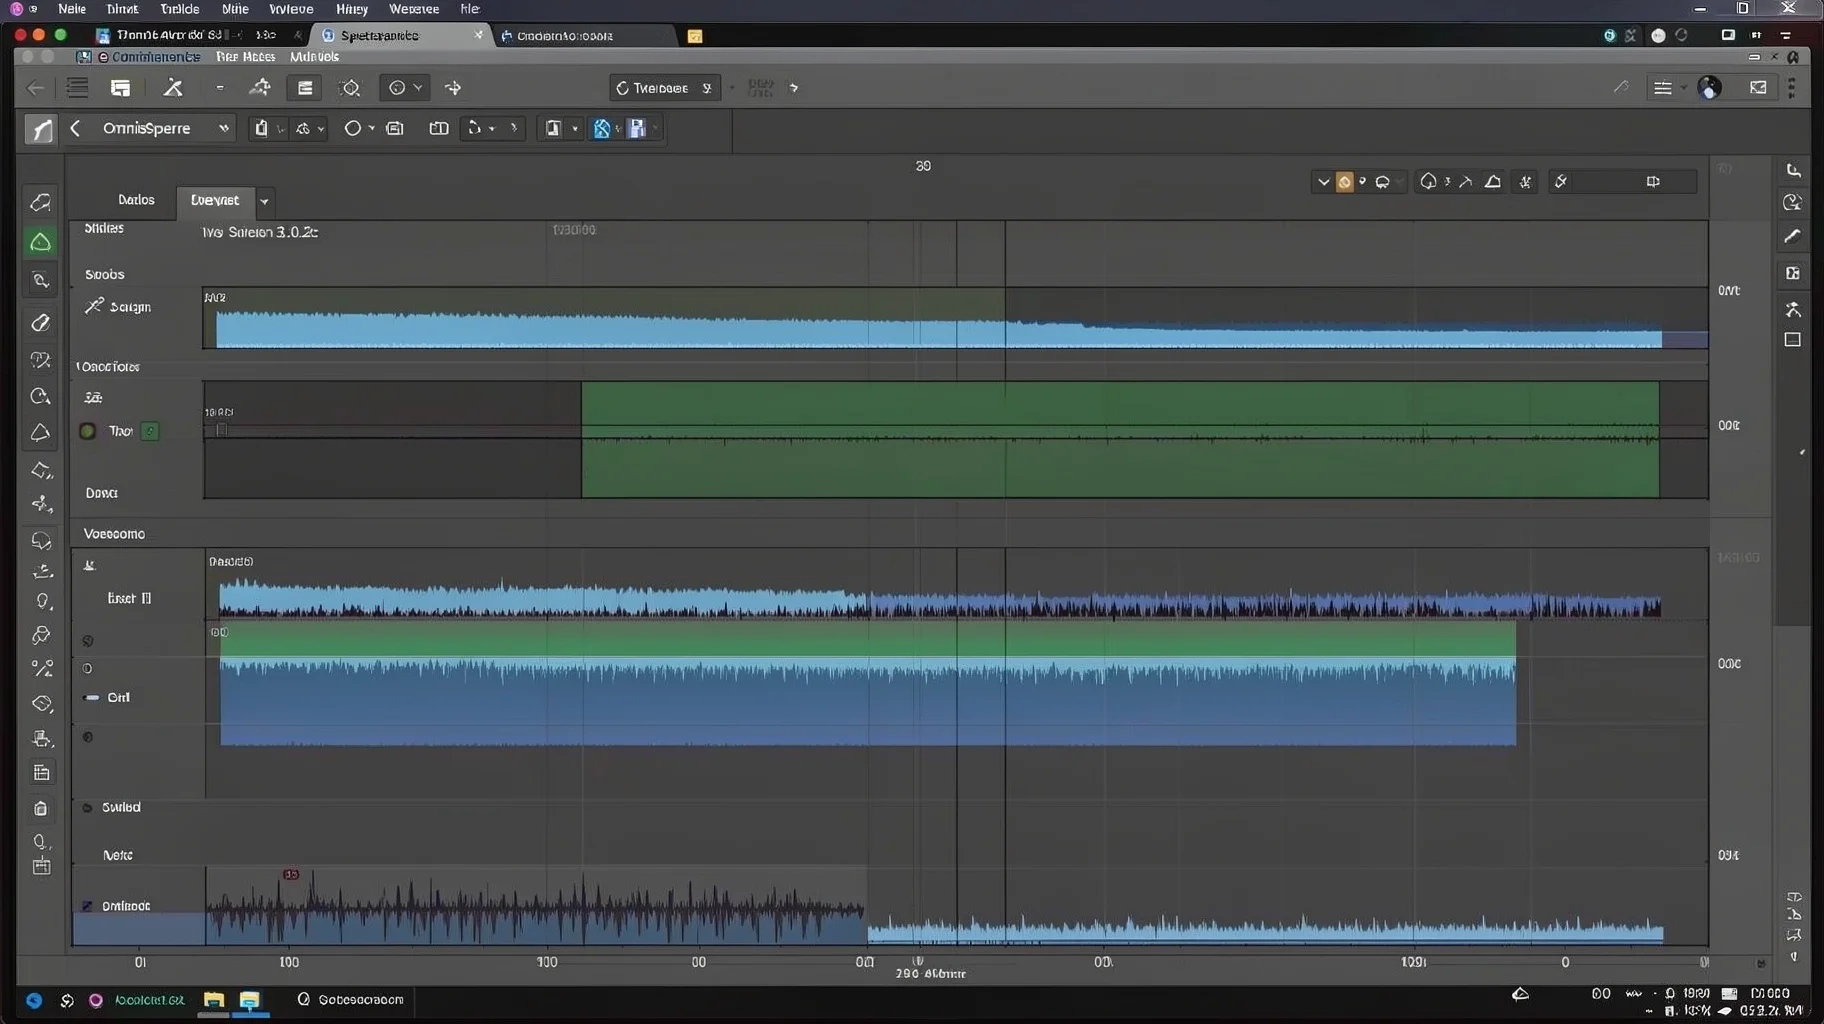Click the Saigm track label

pos(130,307)
